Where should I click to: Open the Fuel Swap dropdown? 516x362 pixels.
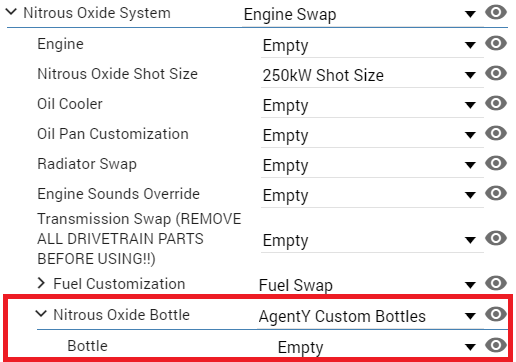coord(370,285)
